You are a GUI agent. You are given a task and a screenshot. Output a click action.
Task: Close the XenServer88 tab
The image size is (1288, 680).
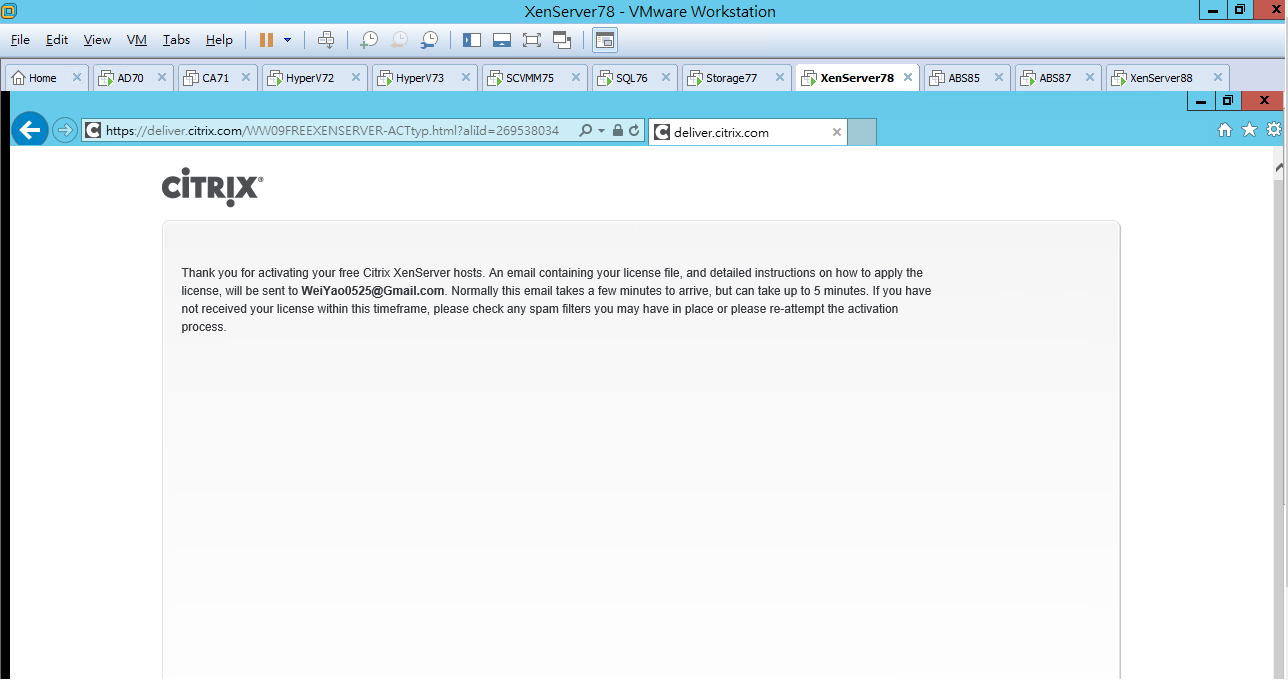pyautogui.click(x=1217, y=78)
